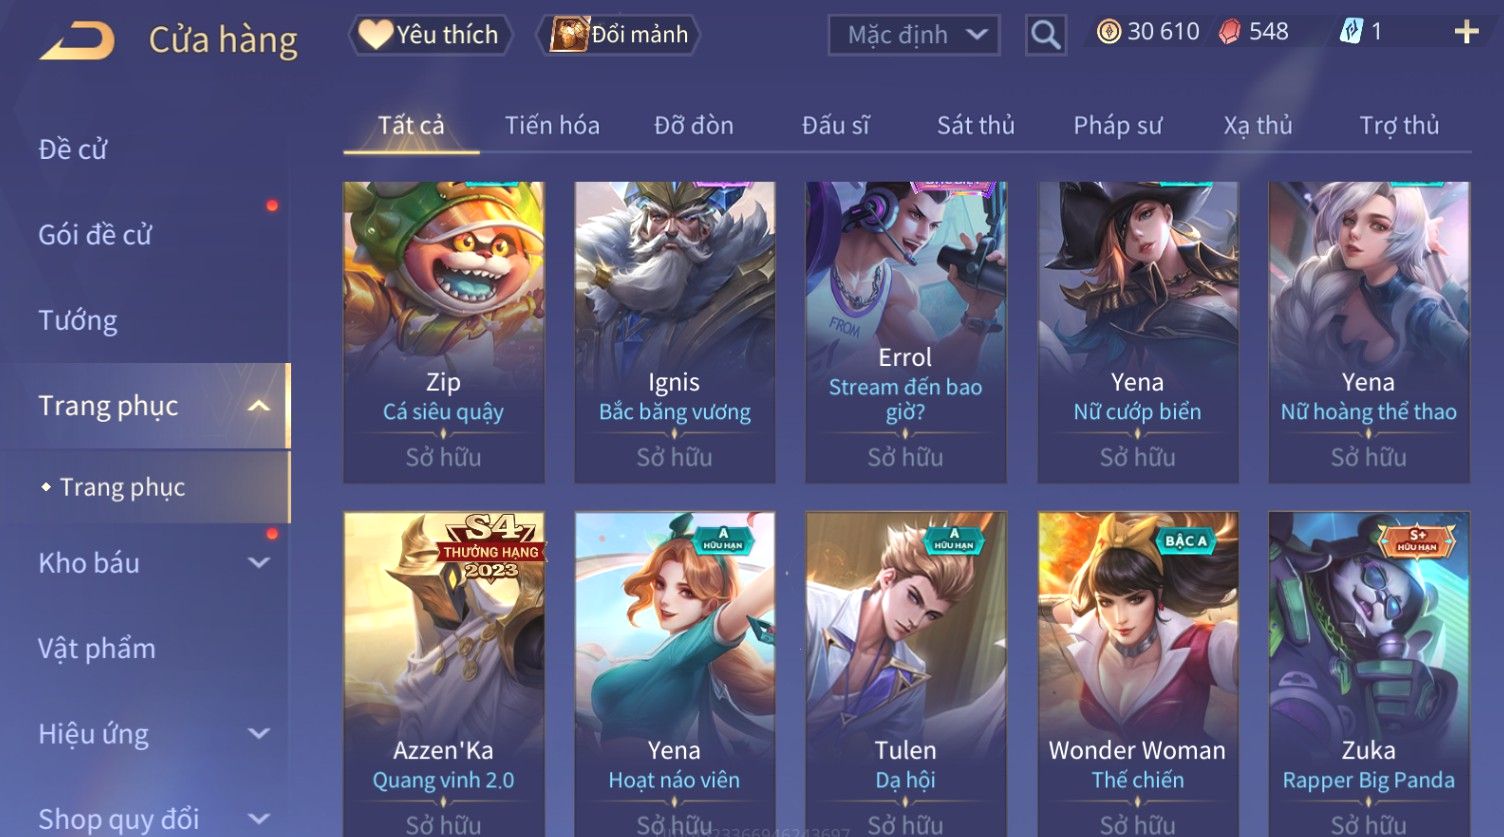The height and width of the screenshot is (837, 1504).
Task: Tap the gold coin balance icon
Action: pyautogui.click(x=1108, y=32)
